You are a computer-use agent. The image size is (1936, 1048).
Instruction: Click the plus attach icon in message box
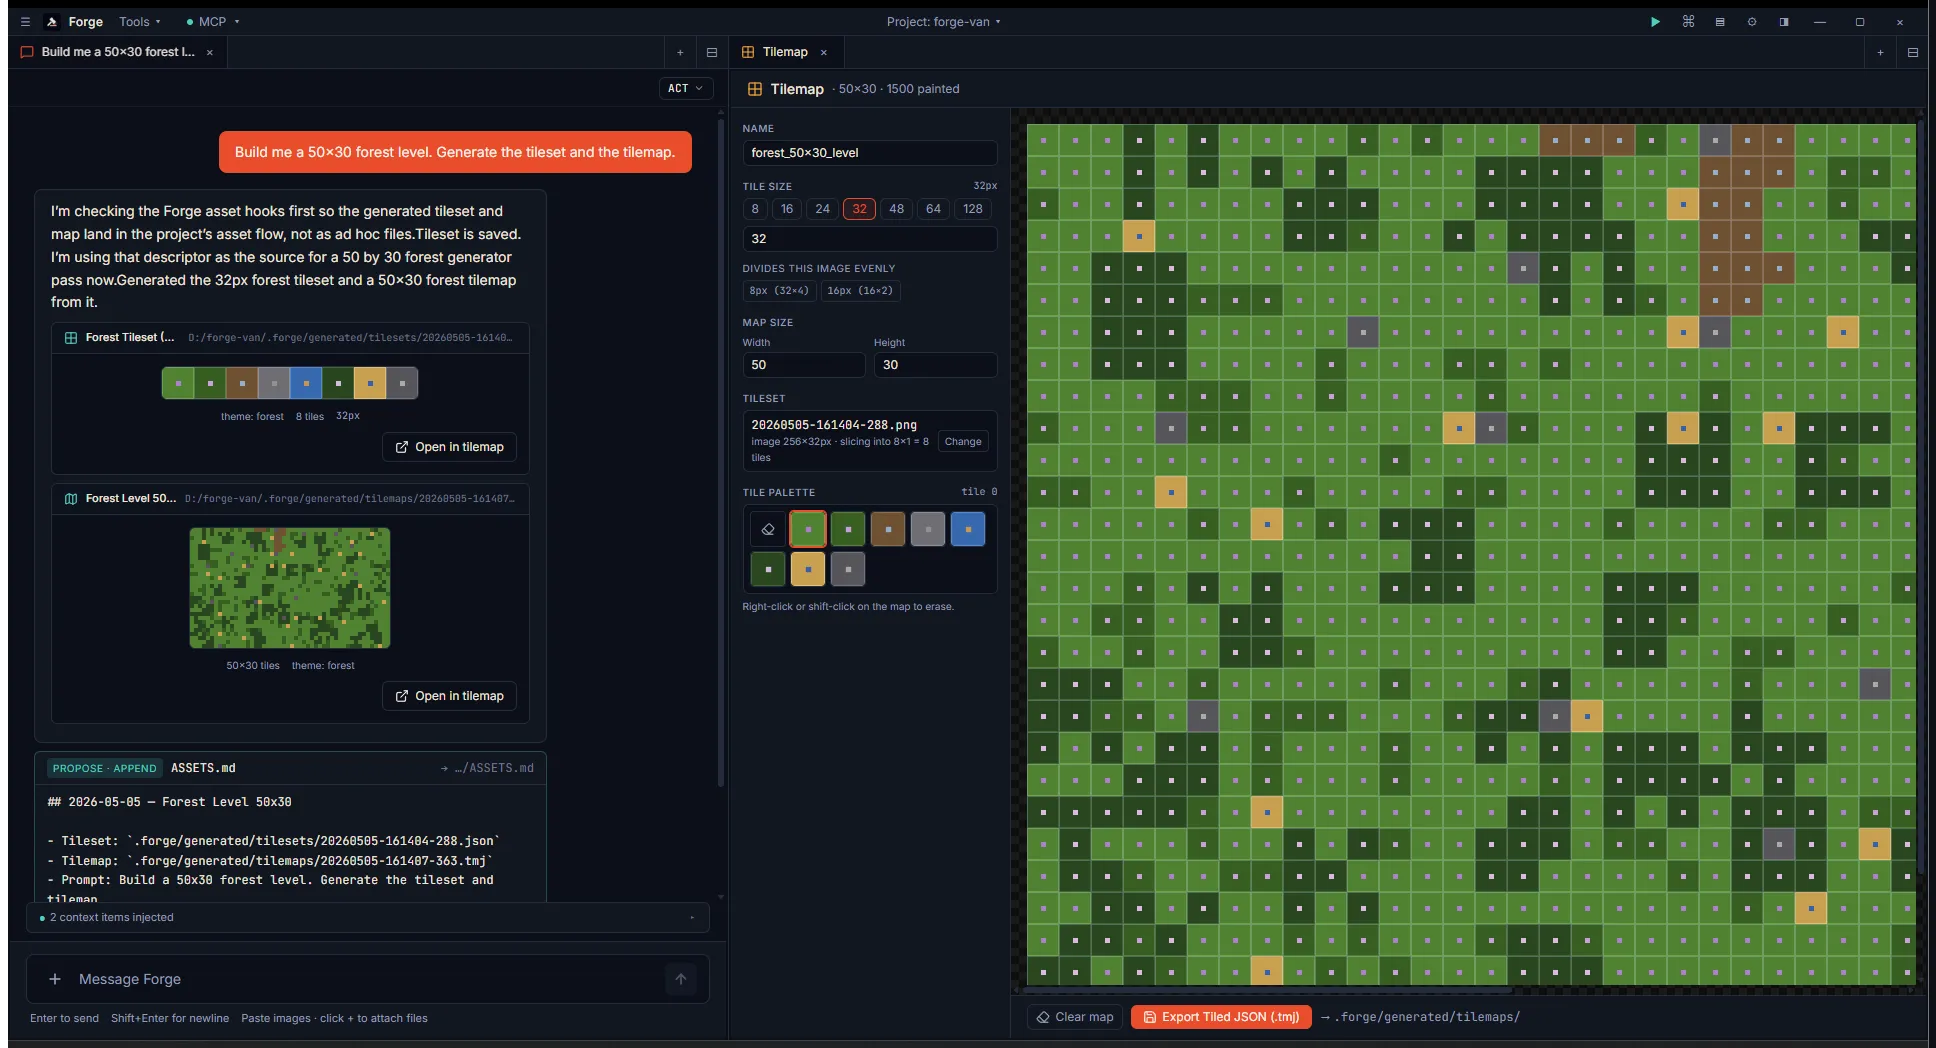[x=55, y=979]
